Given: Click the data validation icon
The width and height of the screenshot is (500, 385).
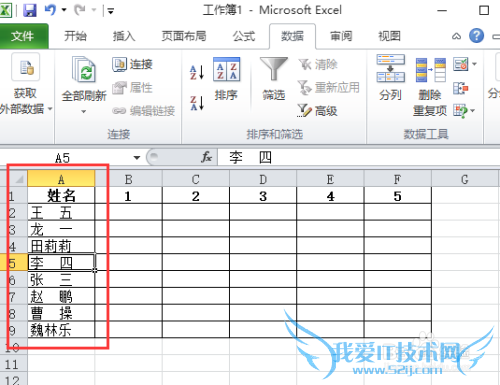Looking at the screenshot, I should pyautogui.click(x=461, y=64).
